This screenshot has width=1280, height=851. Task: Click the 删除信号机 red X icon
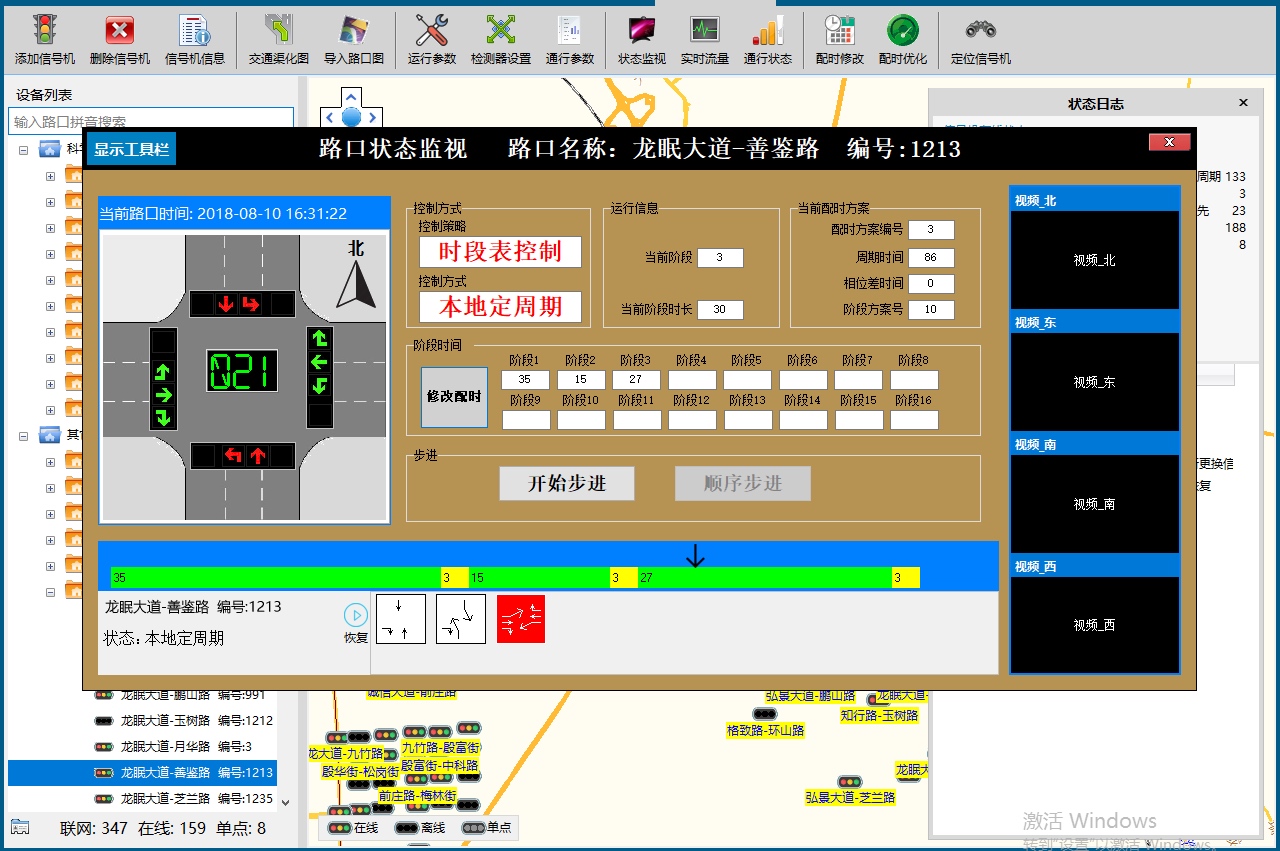tap(119, 30)
